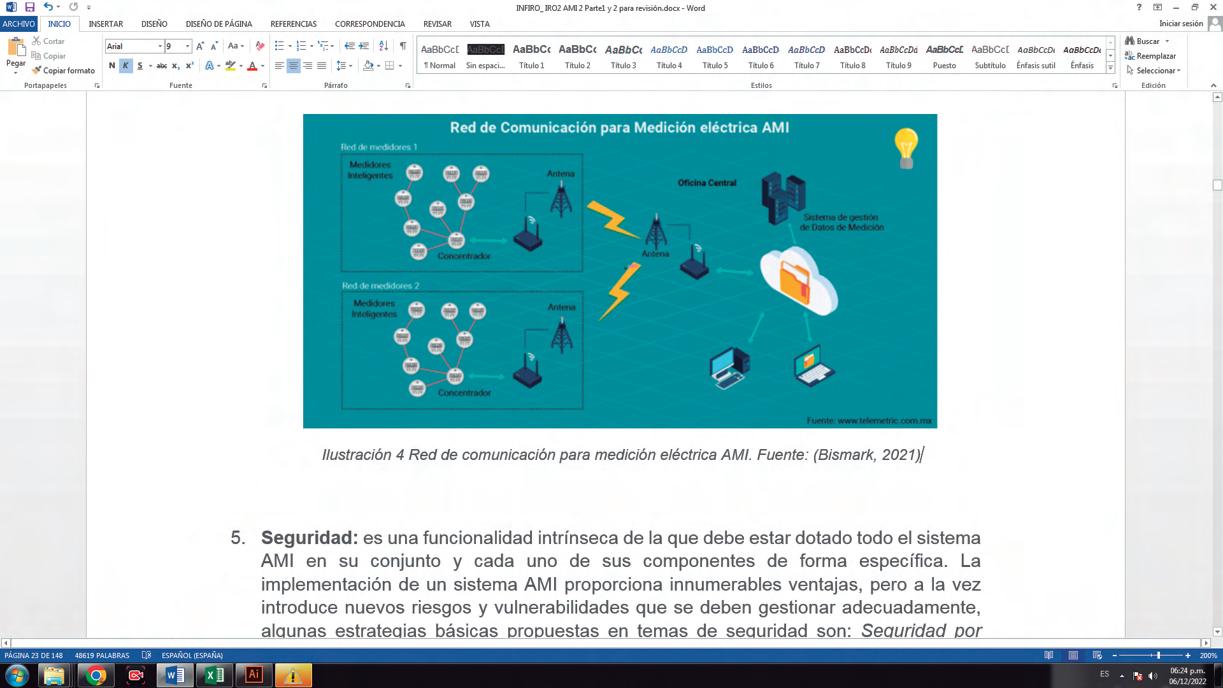Click yellow text highlight color button
The width and height of the screenshot is (1223, 688).
click(230, 66)
